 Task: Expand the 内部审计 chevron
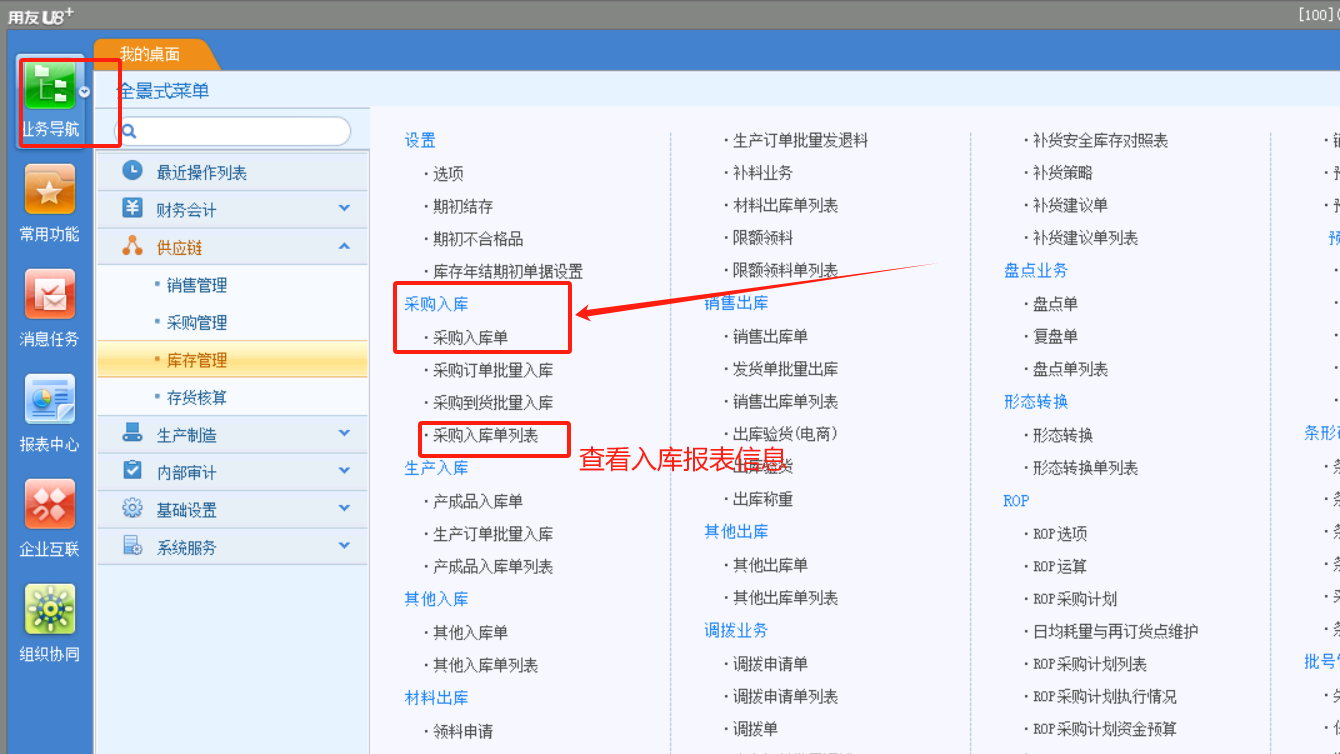click(344, 470)
